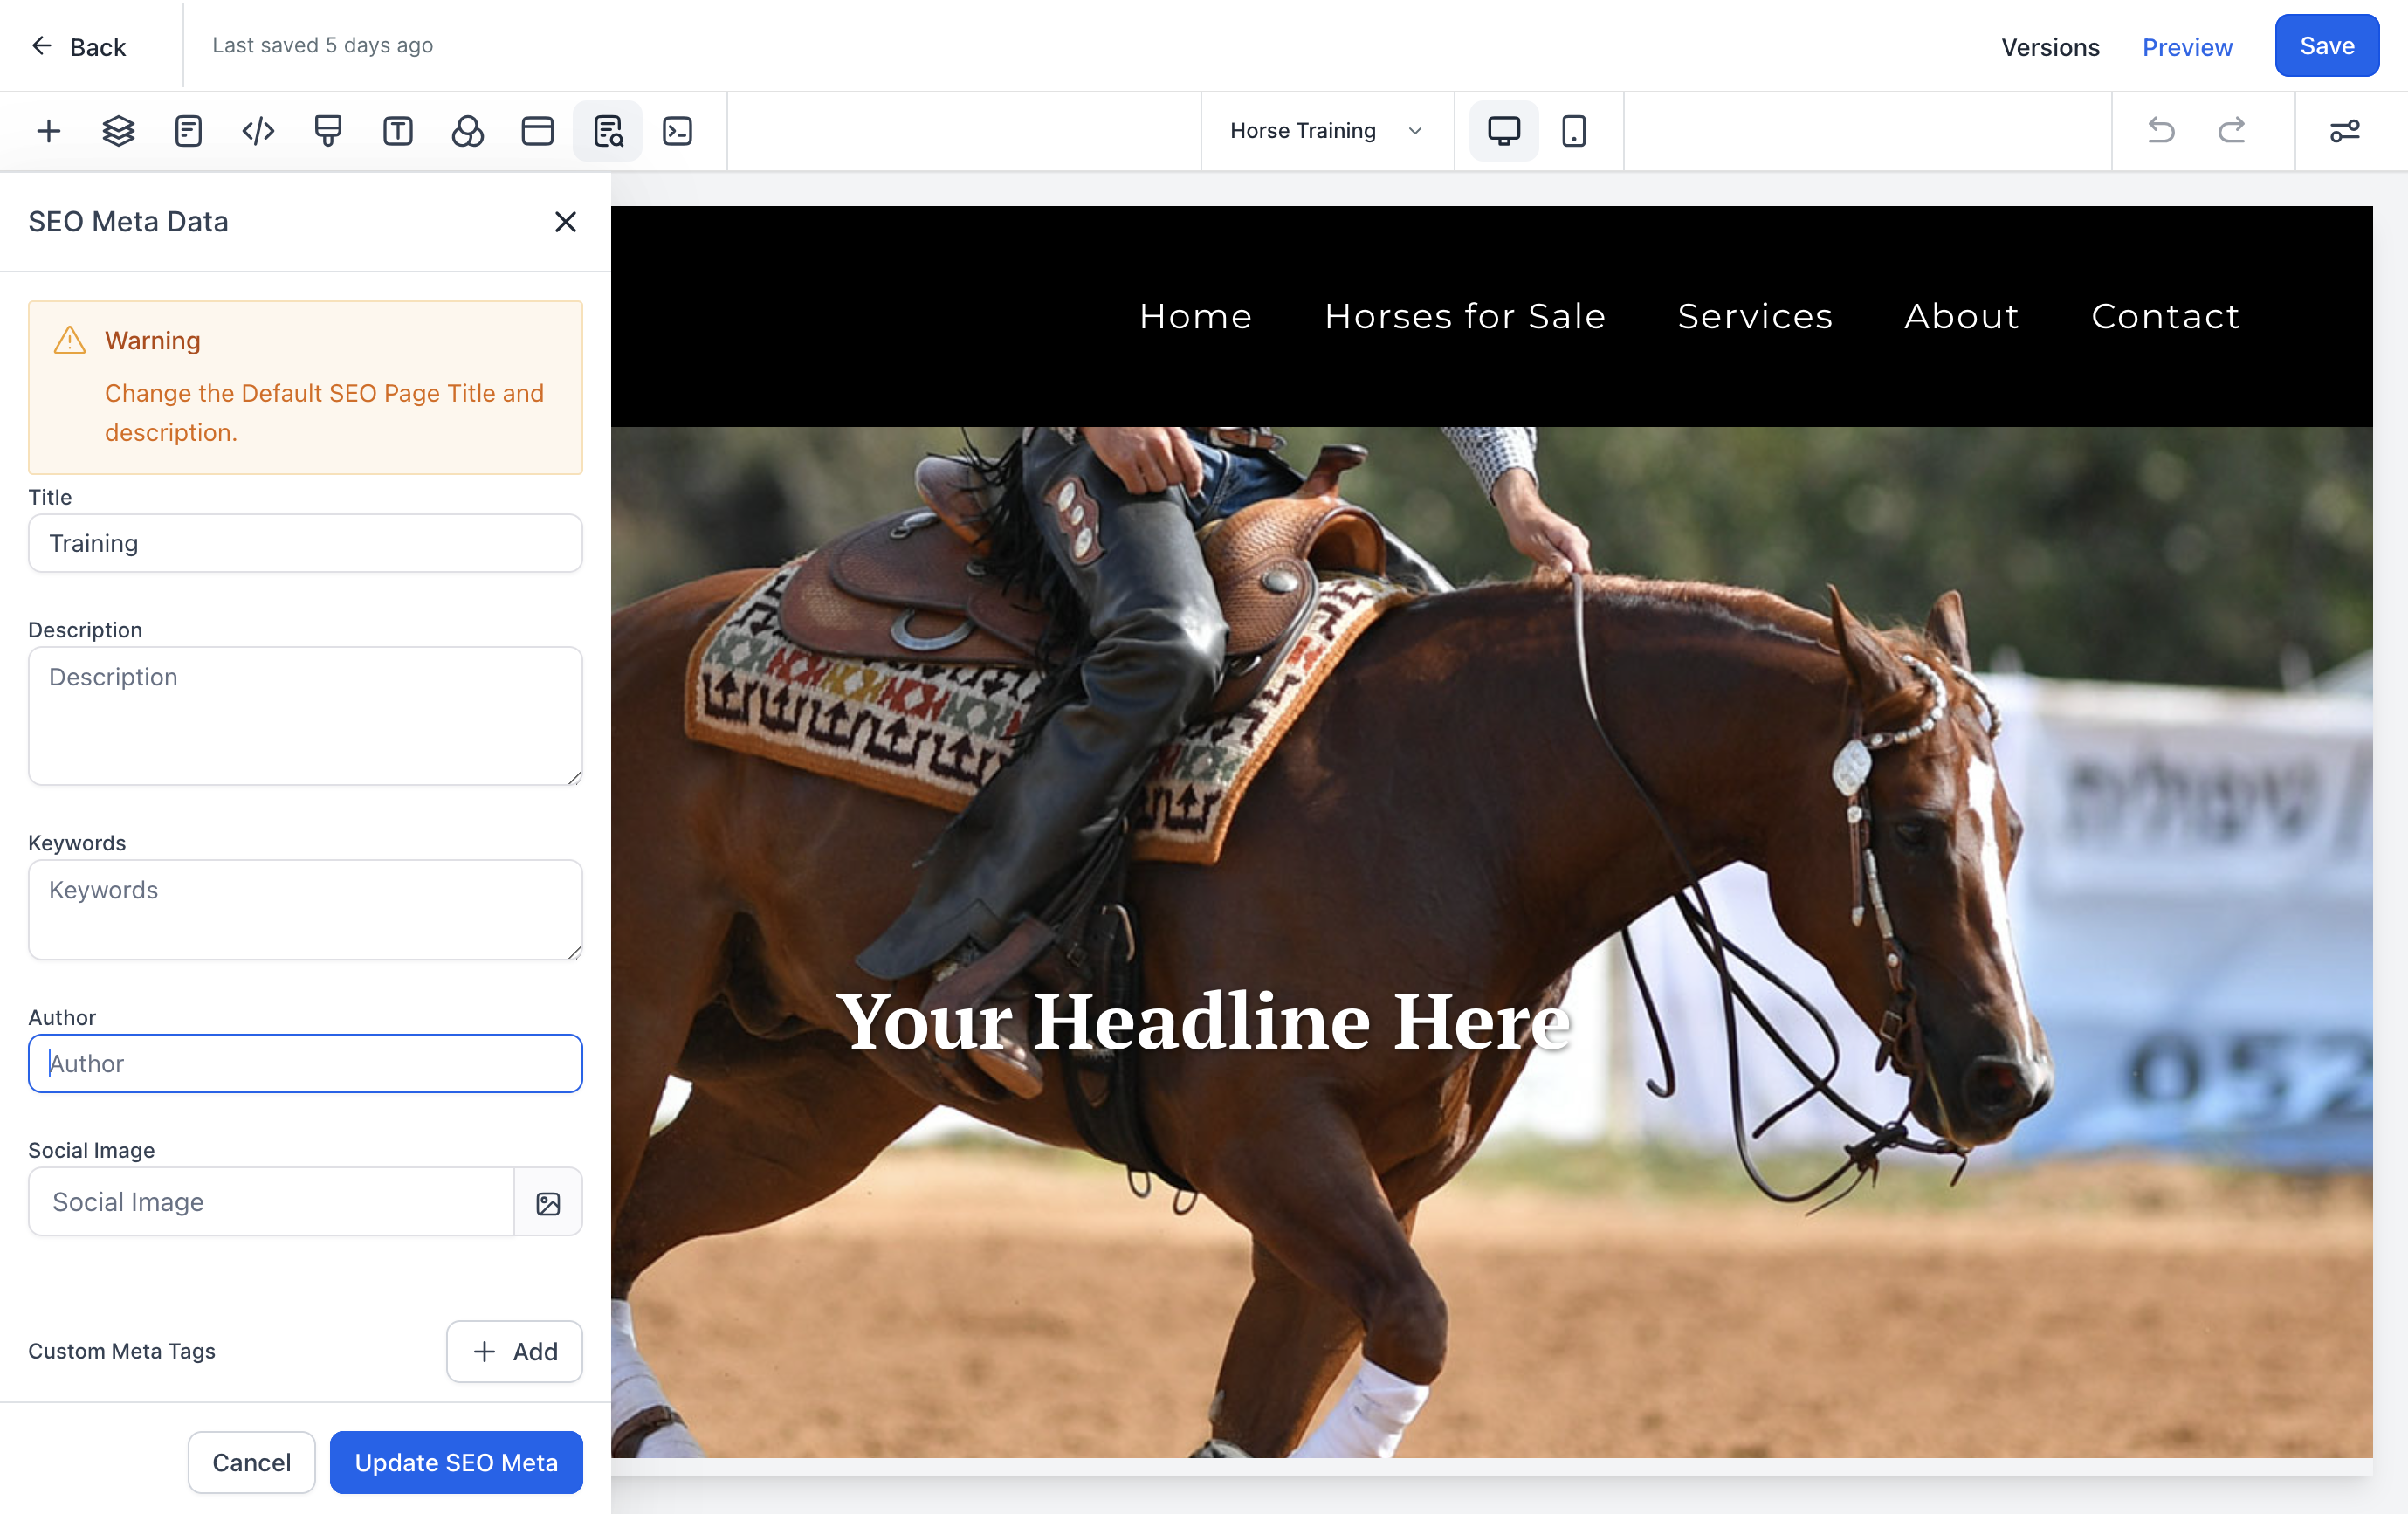The image size is (2408, 1514).
Task: Click the Preview link
Action: (x=2187, y=47)
